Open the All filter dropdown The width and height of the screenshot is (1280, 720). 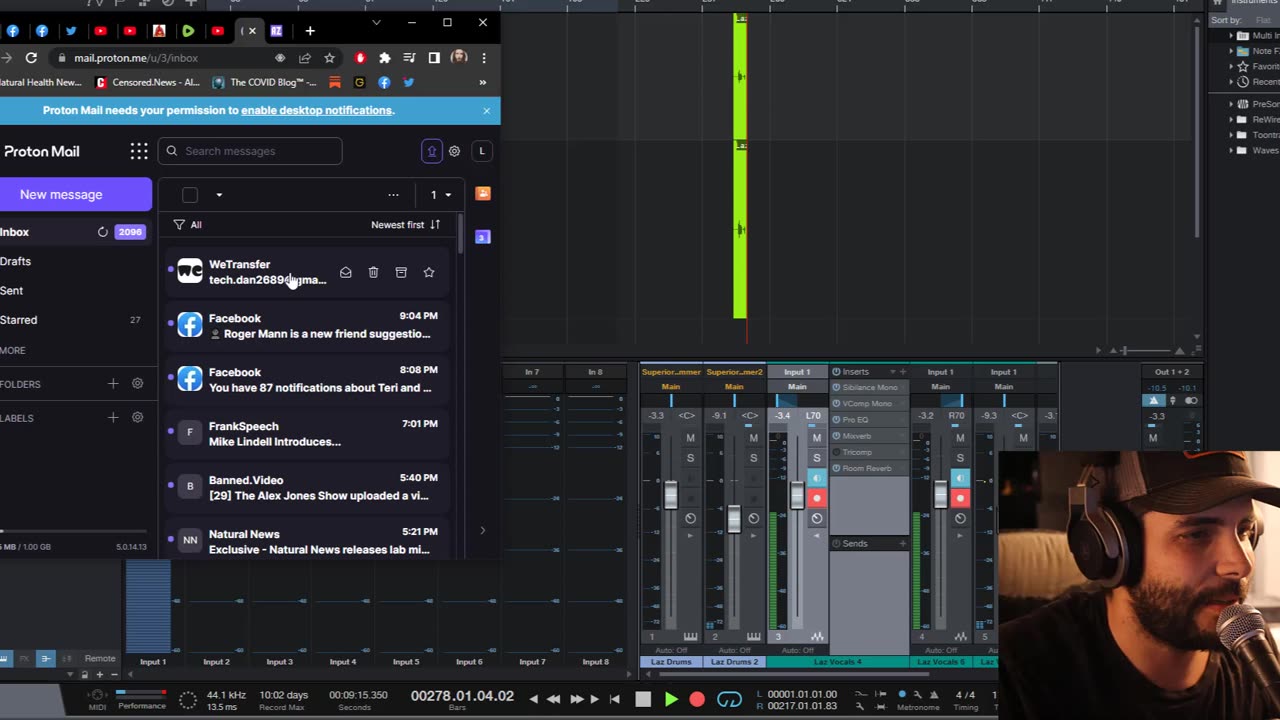click(187, 225)
